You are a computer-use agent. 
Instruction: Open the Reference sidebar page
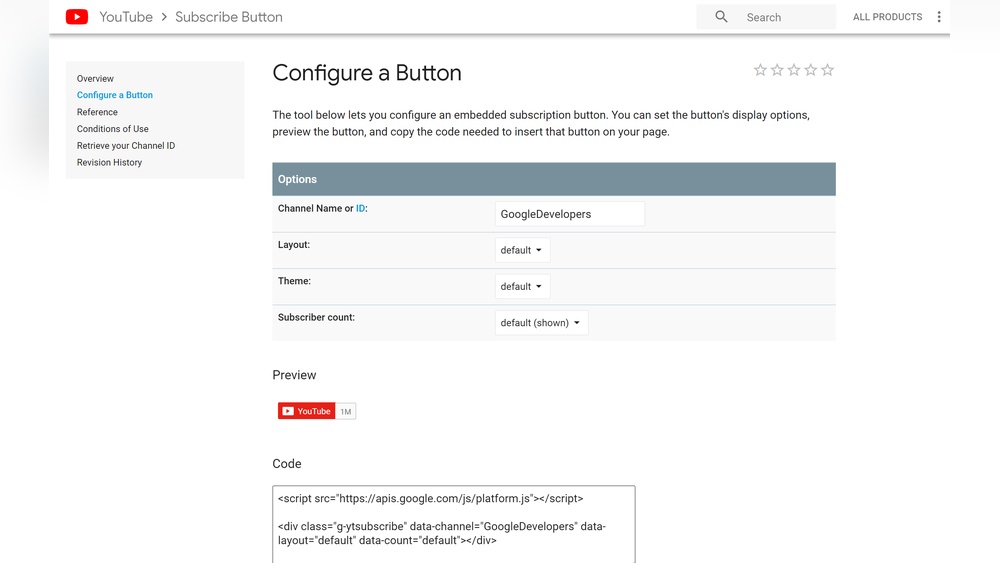pyautogui.click(x=97, y=112)
